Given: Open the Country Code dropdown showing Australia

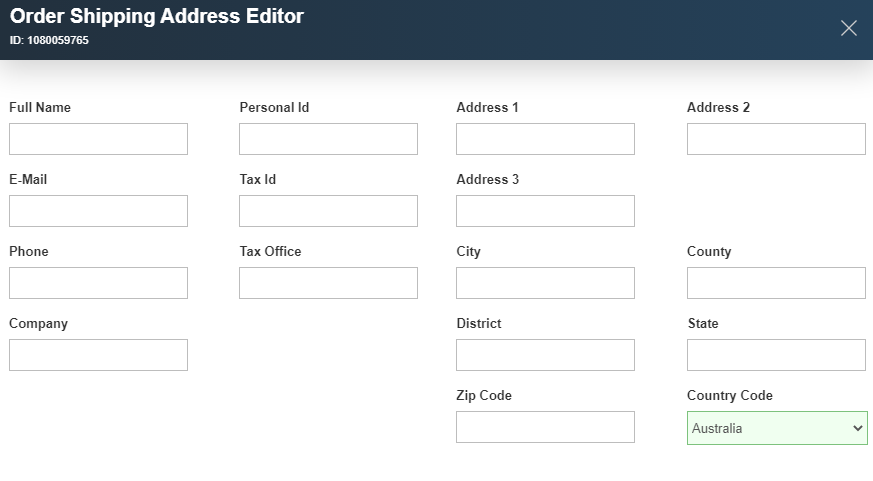Looking at the screenshot, I should (777, 428).
